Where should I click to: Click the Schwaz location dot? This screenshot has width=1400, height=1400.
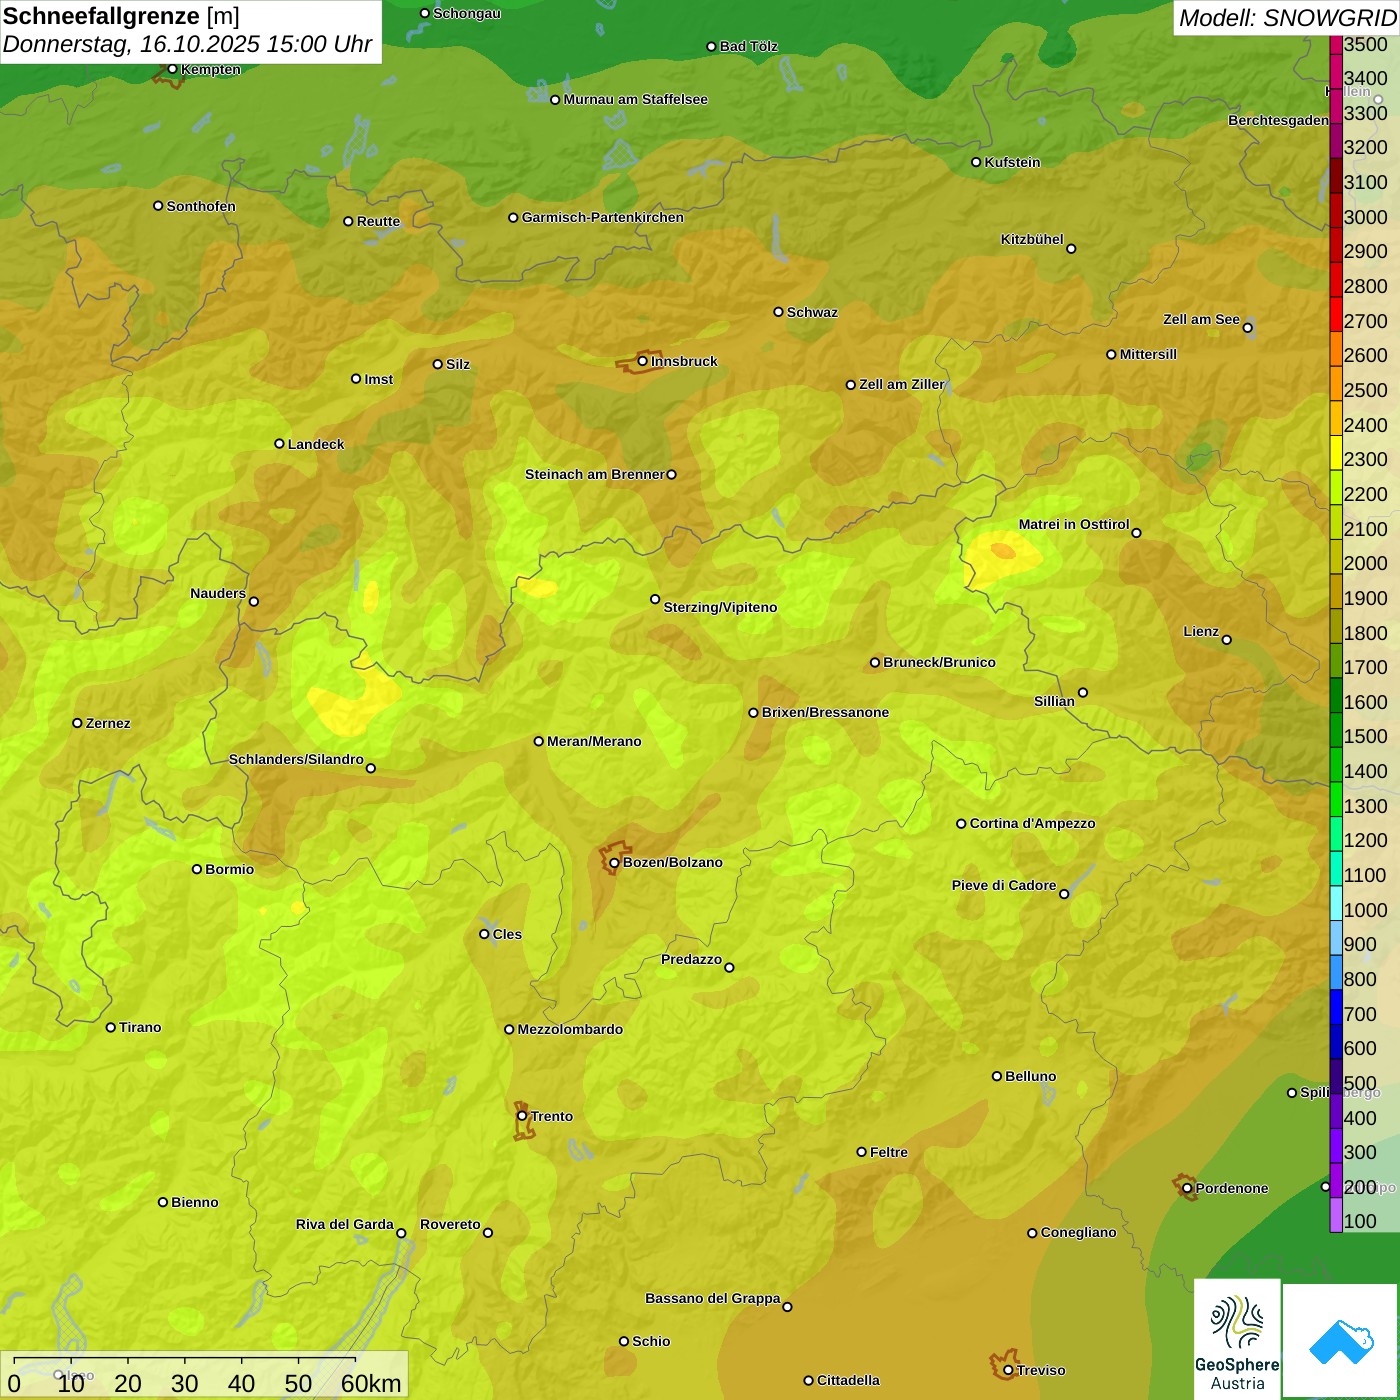779,312
